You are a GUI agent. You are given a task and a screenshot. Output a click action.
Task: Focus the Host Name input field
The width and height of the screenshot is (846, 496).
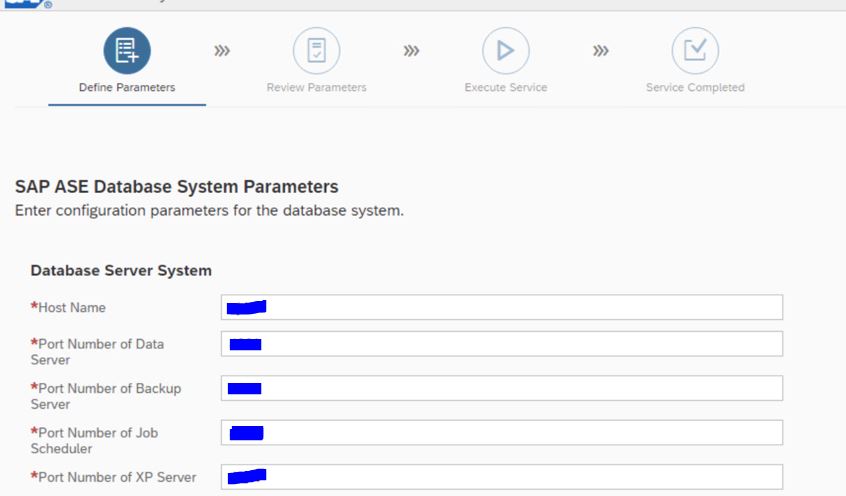pyautogui.click(x=502, y=307)
